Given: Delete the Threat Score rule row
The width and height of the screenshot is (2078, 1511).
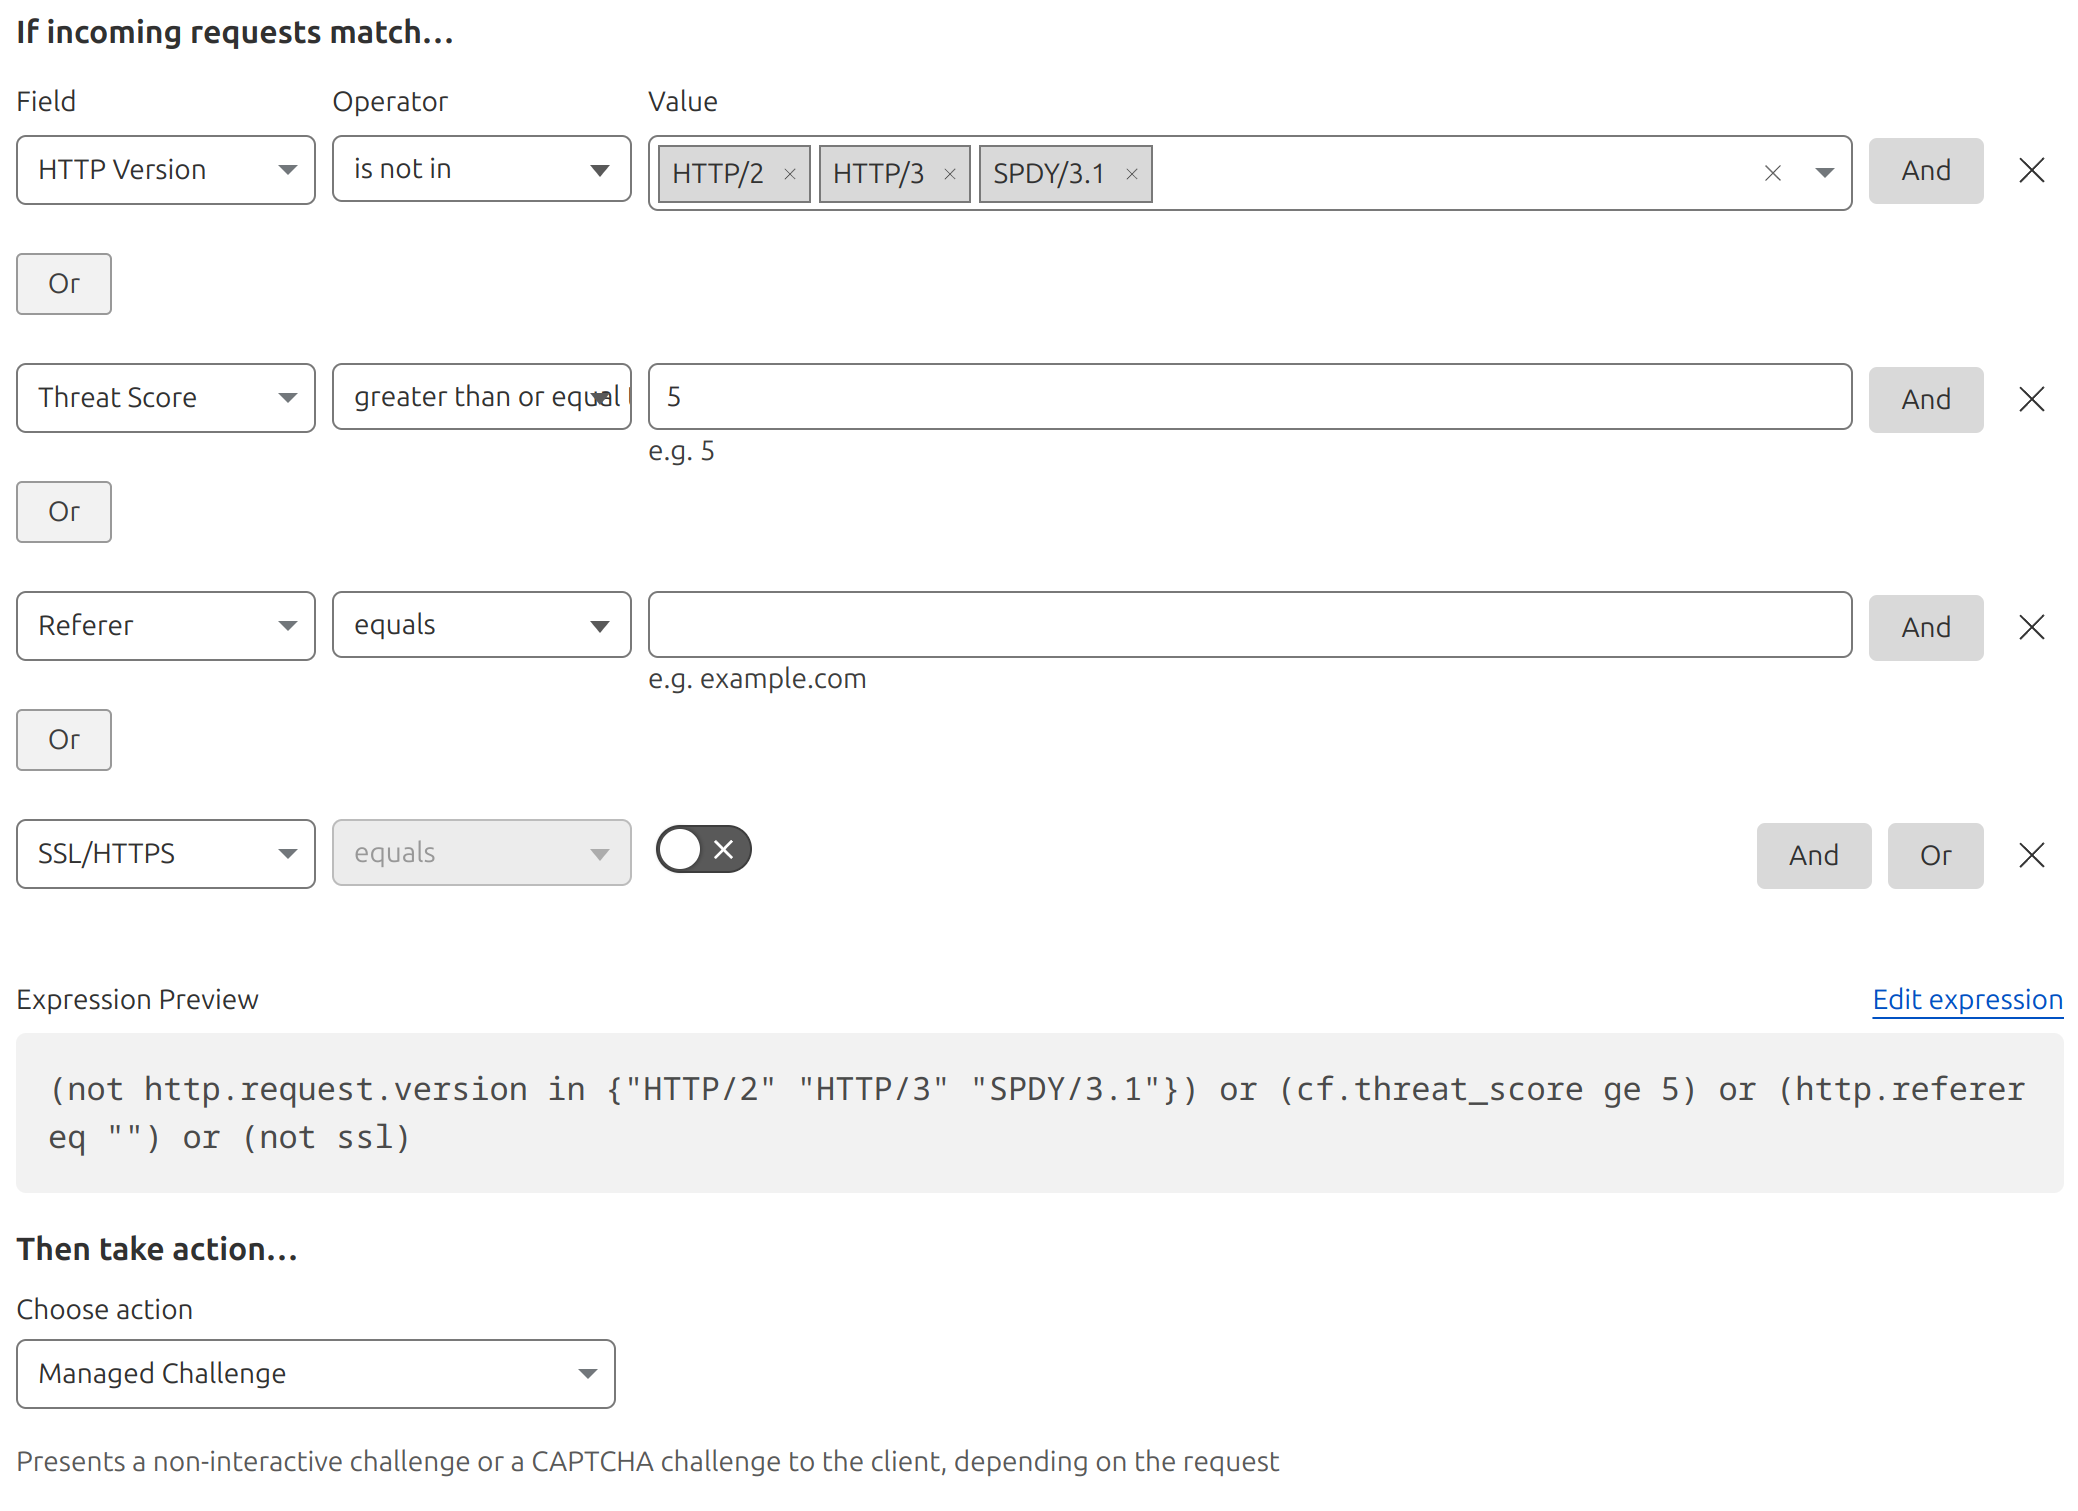Looking at the screenshot, I should (x=2031, y=399).
